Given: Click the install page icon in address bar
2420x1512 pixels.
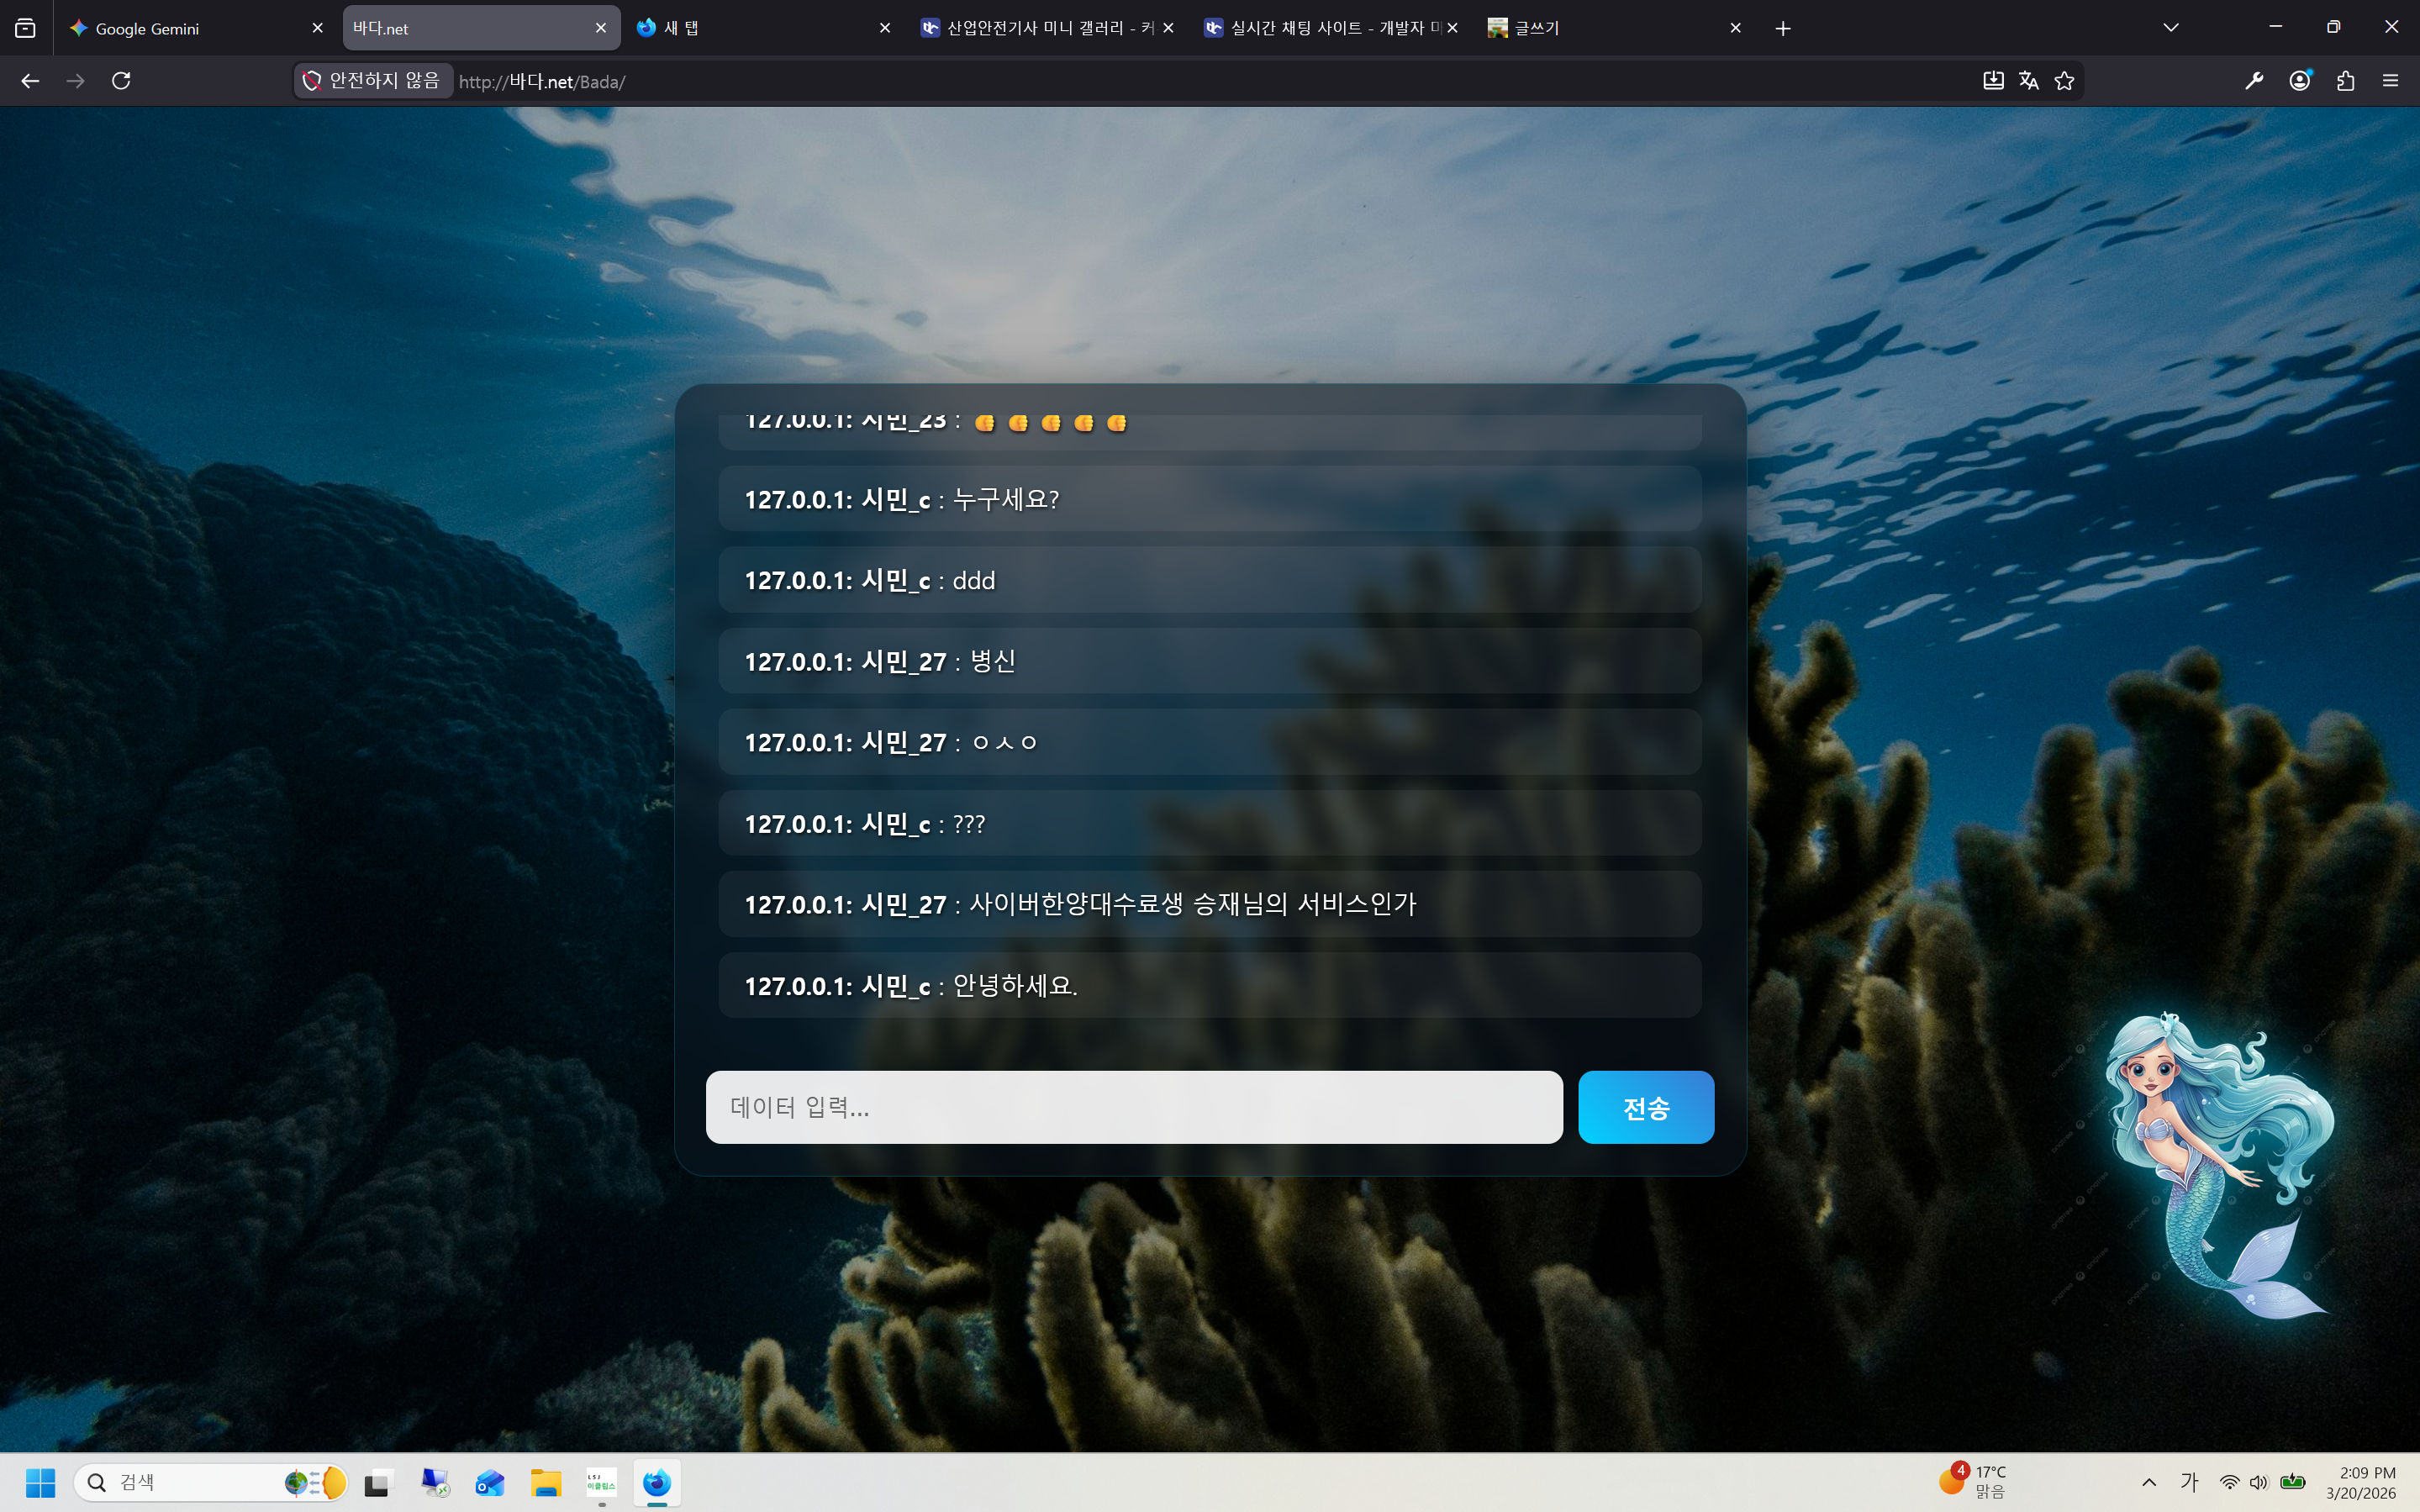Looking at the screenshot, I should 1992,81.
